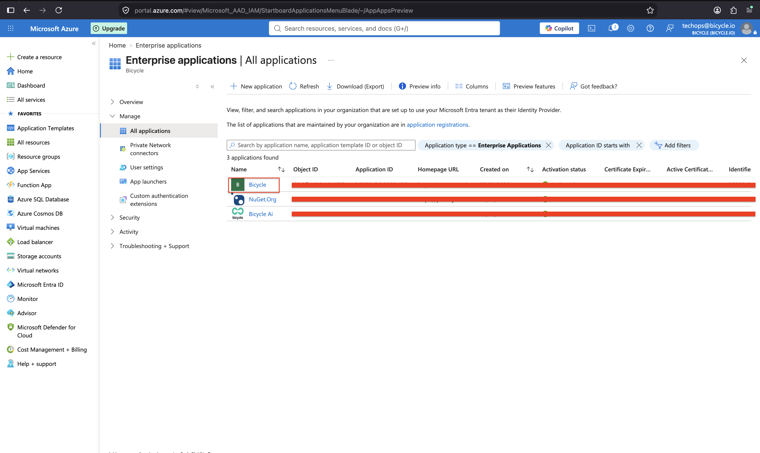Image resolution: width=760 pixels, height=453 pixels.
Task: Click the Upgrade button in the header
Action: pos(109,29)
